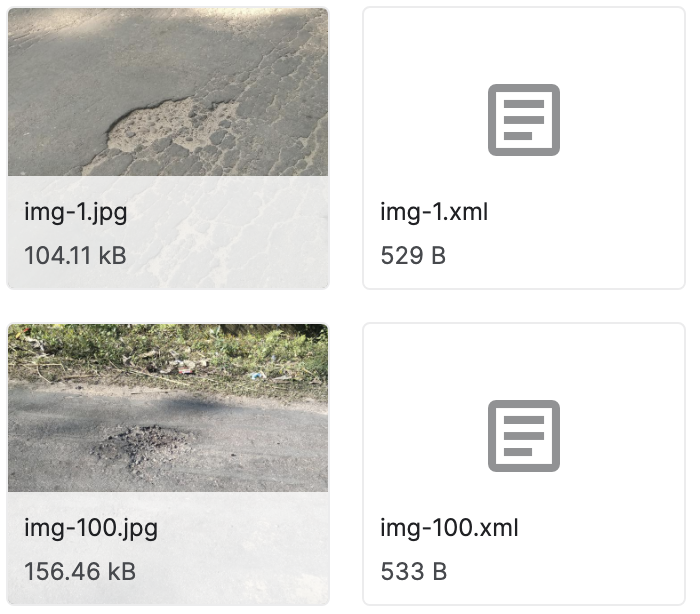Open the img-1.jpg pothole thumbnail

coord(168,92)
